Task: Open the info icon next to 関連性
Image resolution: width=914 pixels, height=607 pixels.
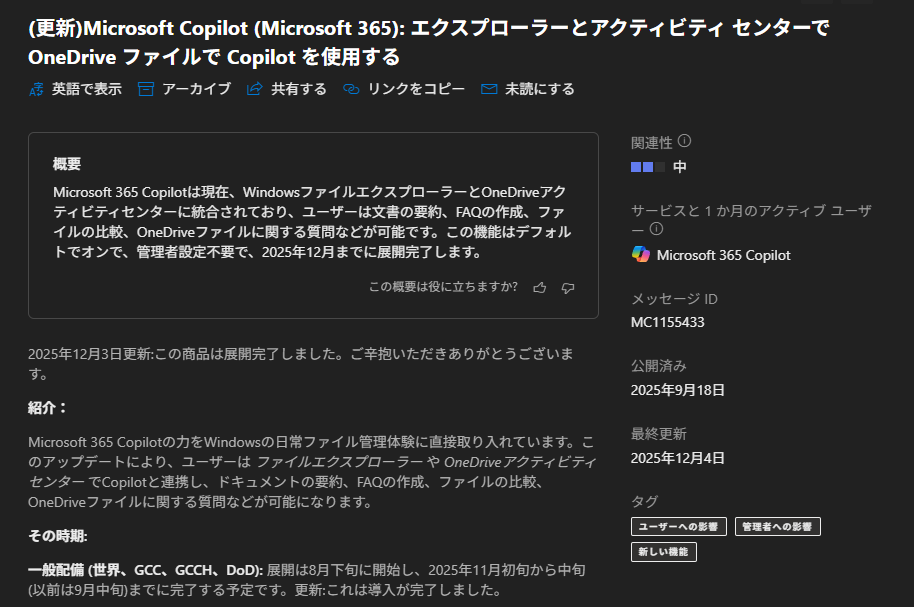Action: pos(685,142)
